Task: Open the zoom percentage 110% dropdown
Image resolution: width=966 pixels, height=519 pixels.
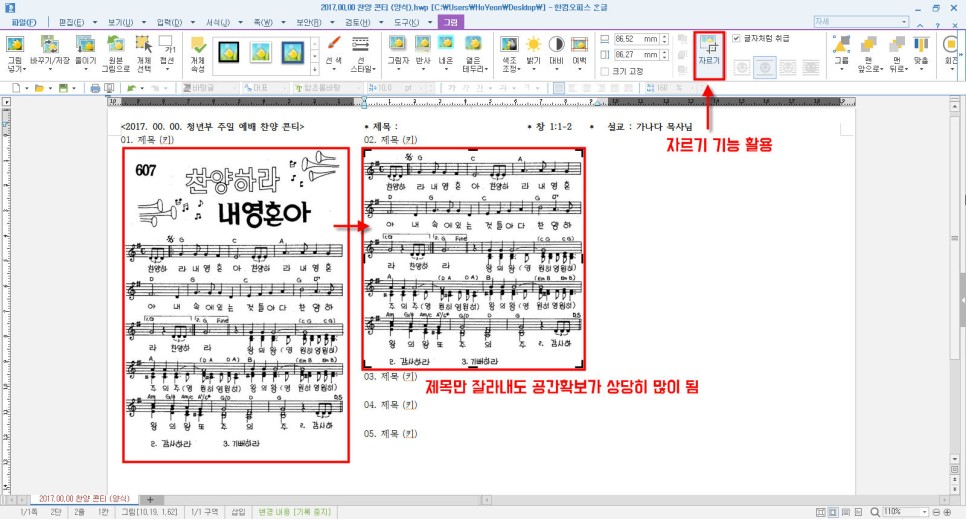Action: 924,512
